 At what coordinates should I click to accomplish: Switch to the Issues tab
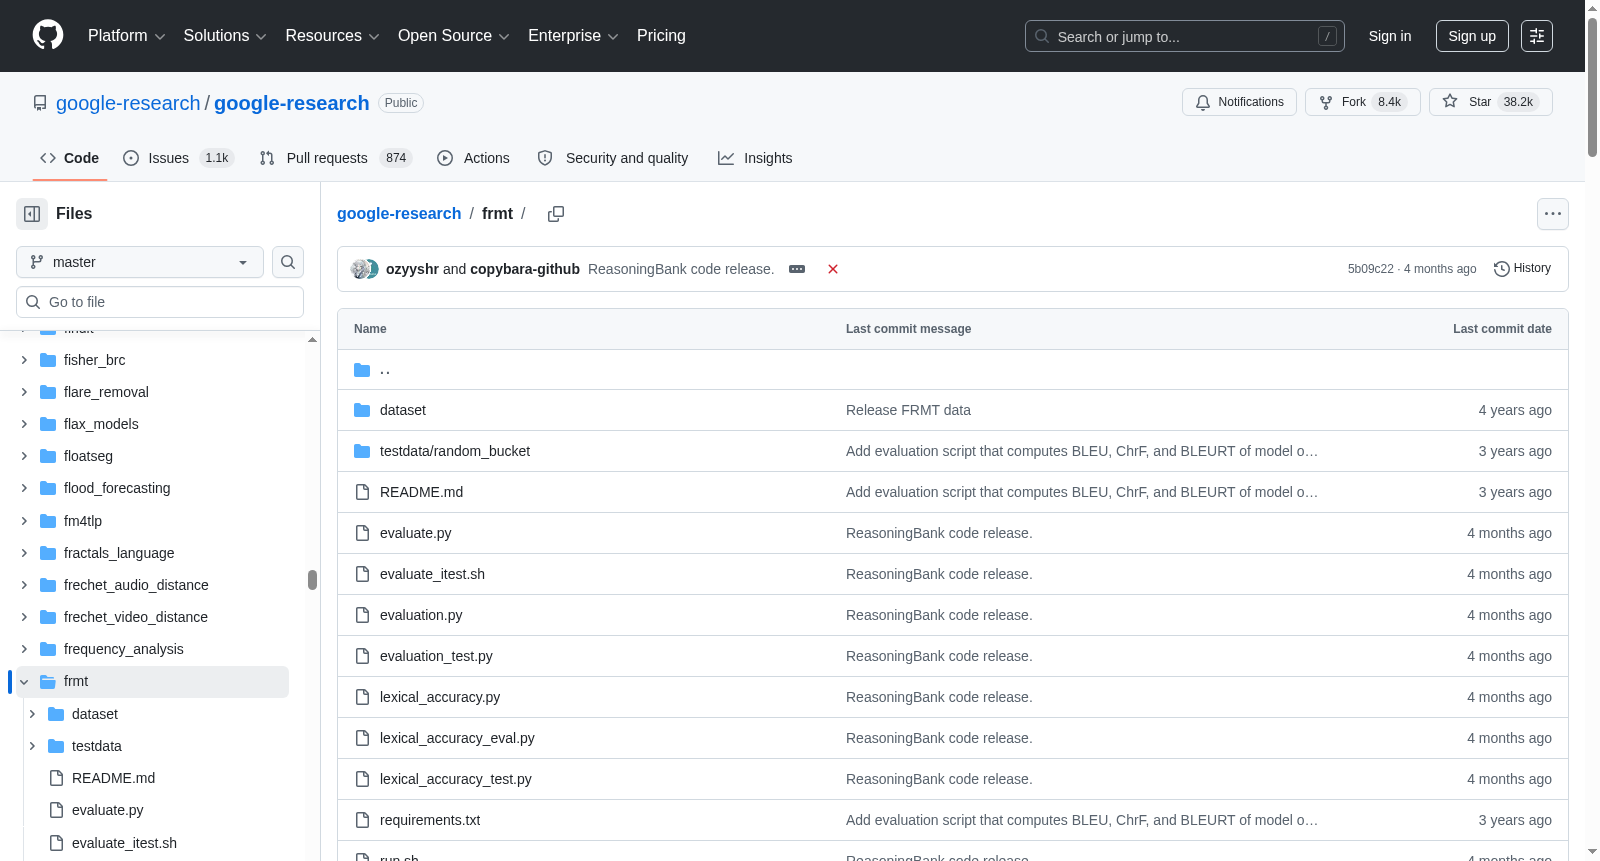[178, 158]
